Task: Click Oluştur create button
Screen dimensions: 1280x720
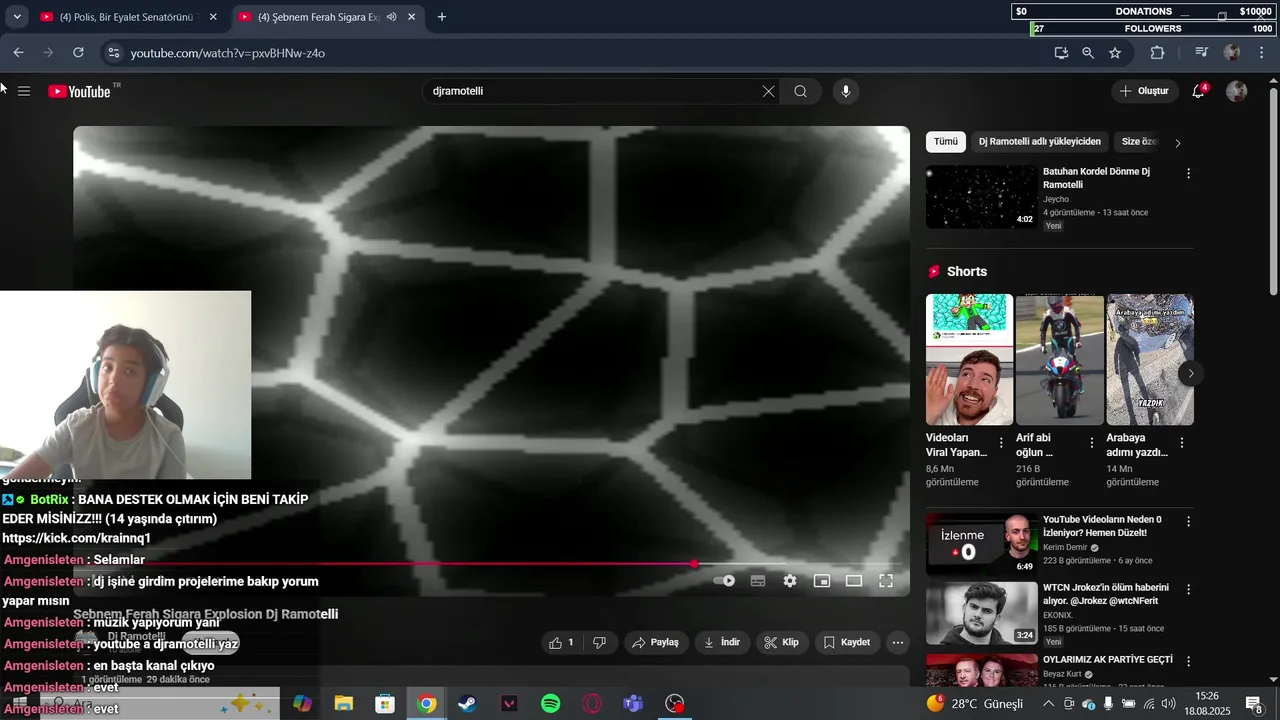Action: tap(1145, 91)
